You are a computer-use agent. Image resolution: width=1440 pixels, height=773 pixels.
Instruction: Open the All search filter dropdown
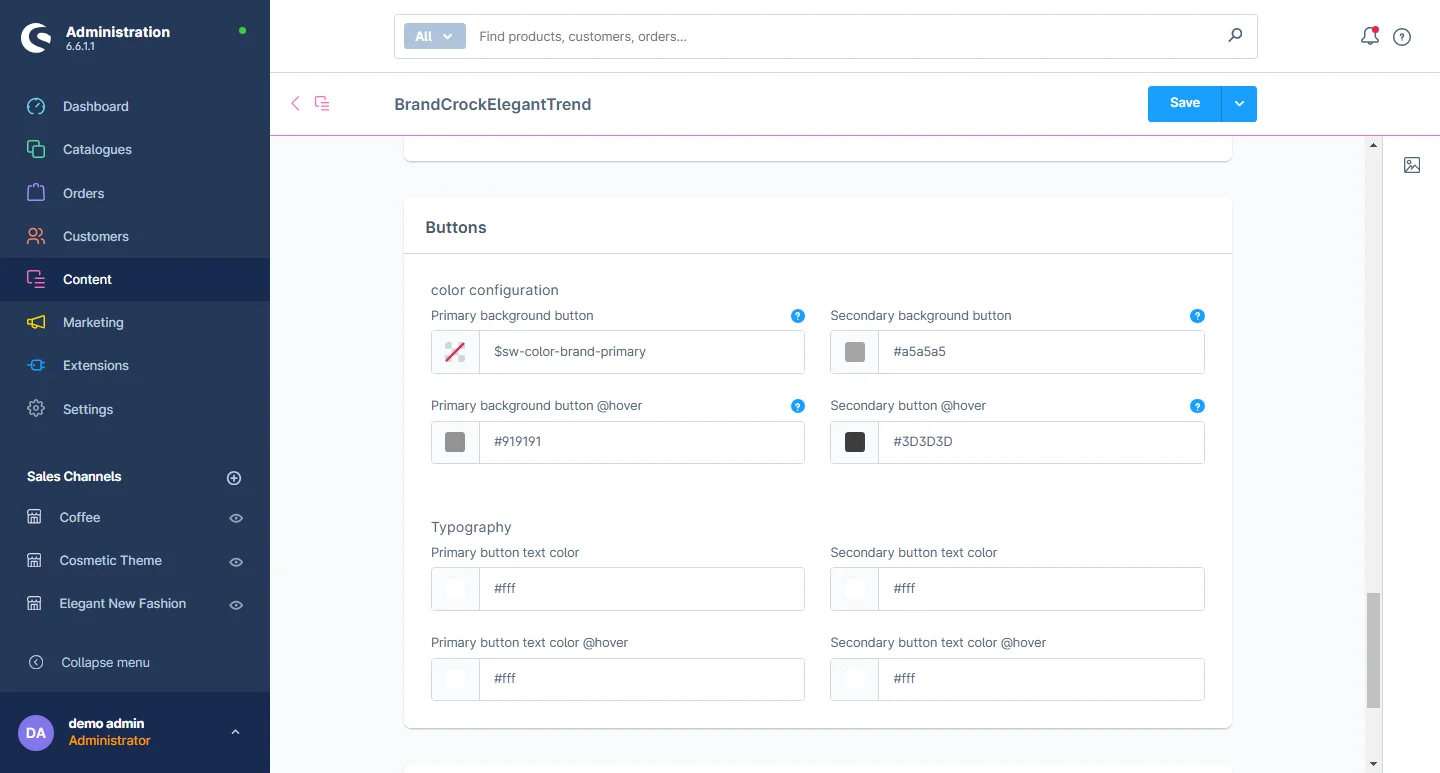[x=434, y=36]
